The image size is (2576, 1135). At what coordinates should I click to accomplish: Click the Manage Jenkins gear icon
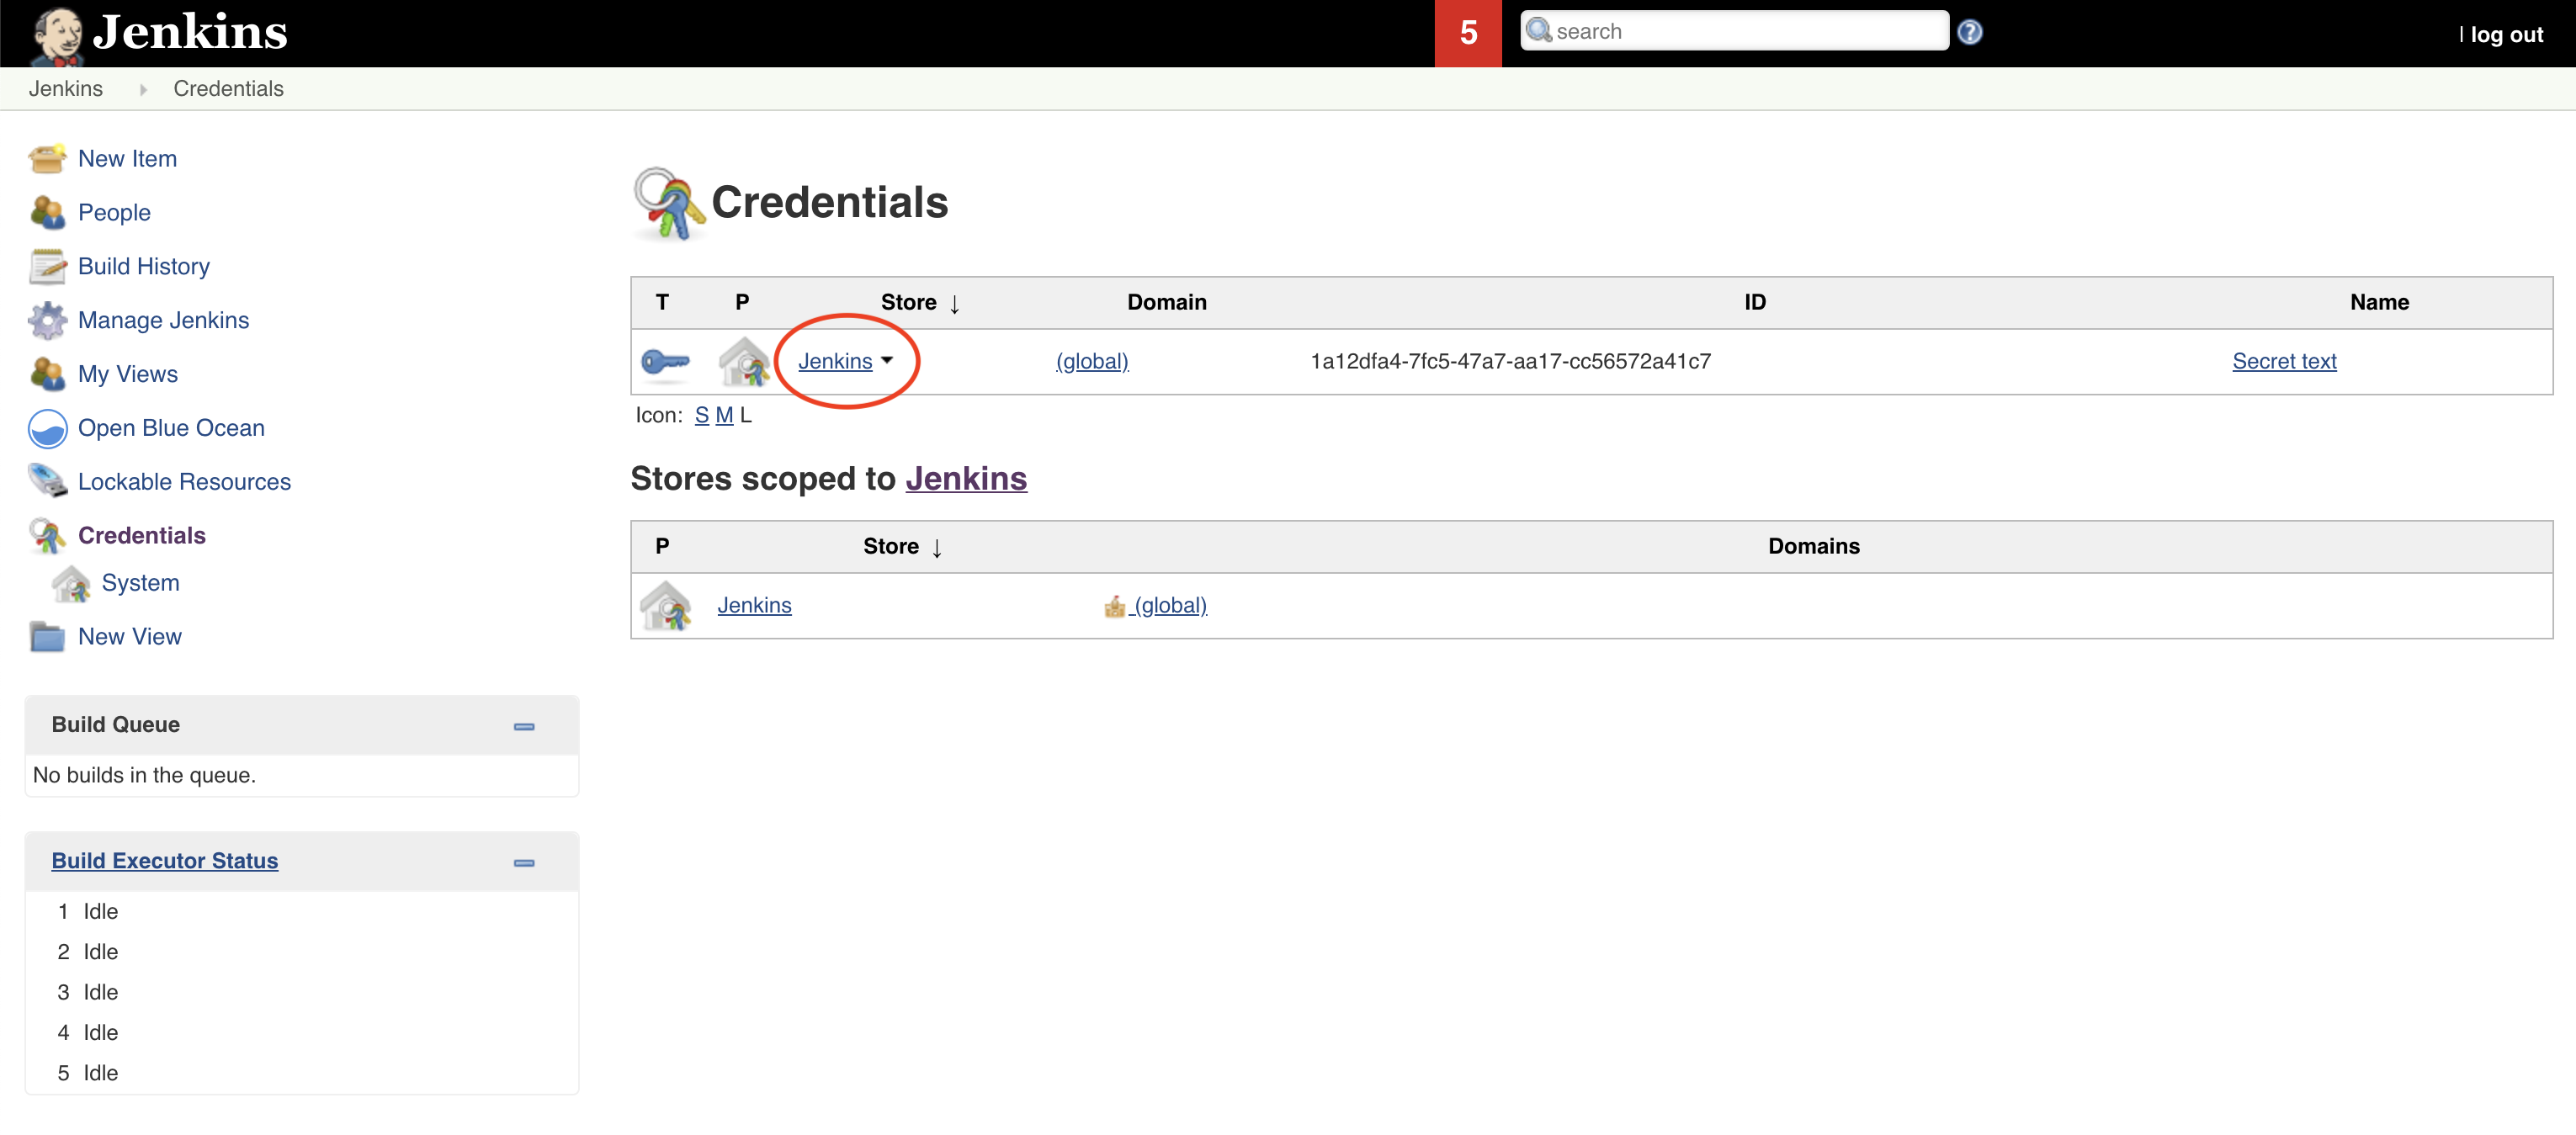(x=47, y=320)
